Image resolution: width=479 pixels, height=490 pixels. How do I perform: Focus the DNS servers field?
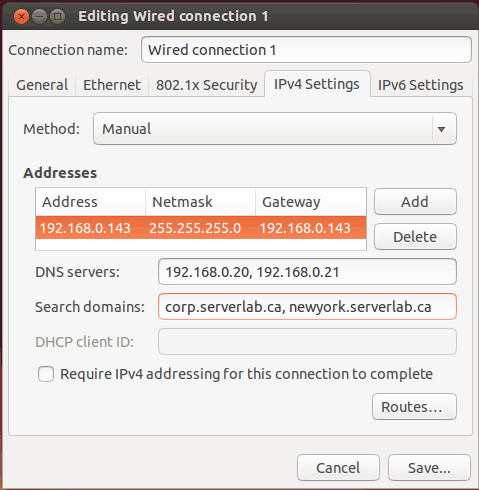click(x=307, y=272)
